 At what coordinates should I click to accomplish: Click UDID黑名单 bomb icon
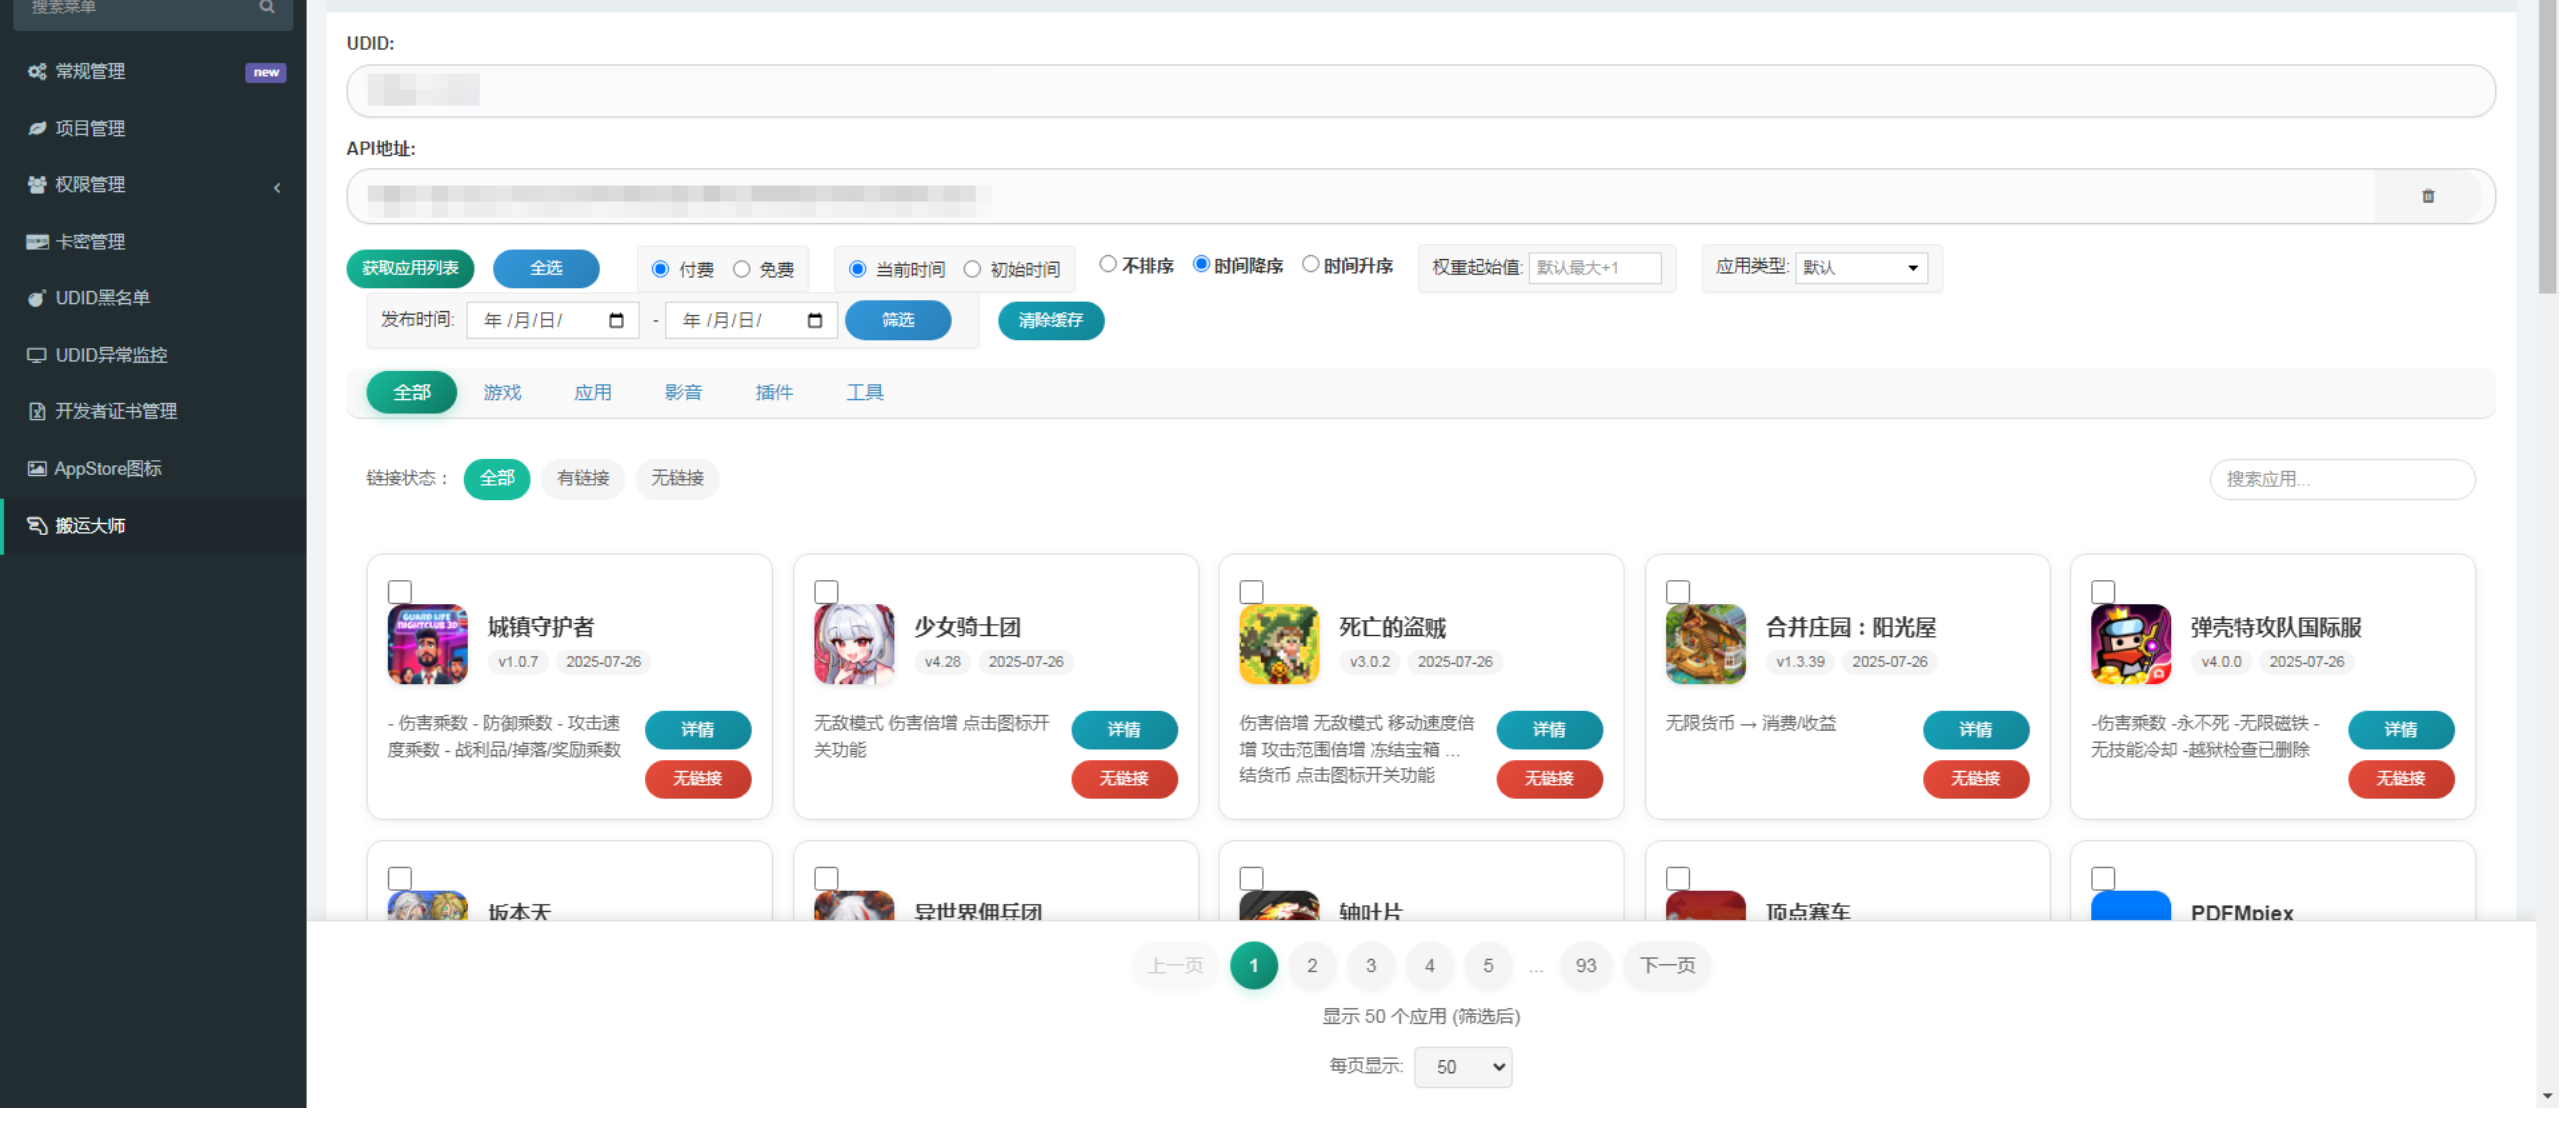(x=37, y=298)
